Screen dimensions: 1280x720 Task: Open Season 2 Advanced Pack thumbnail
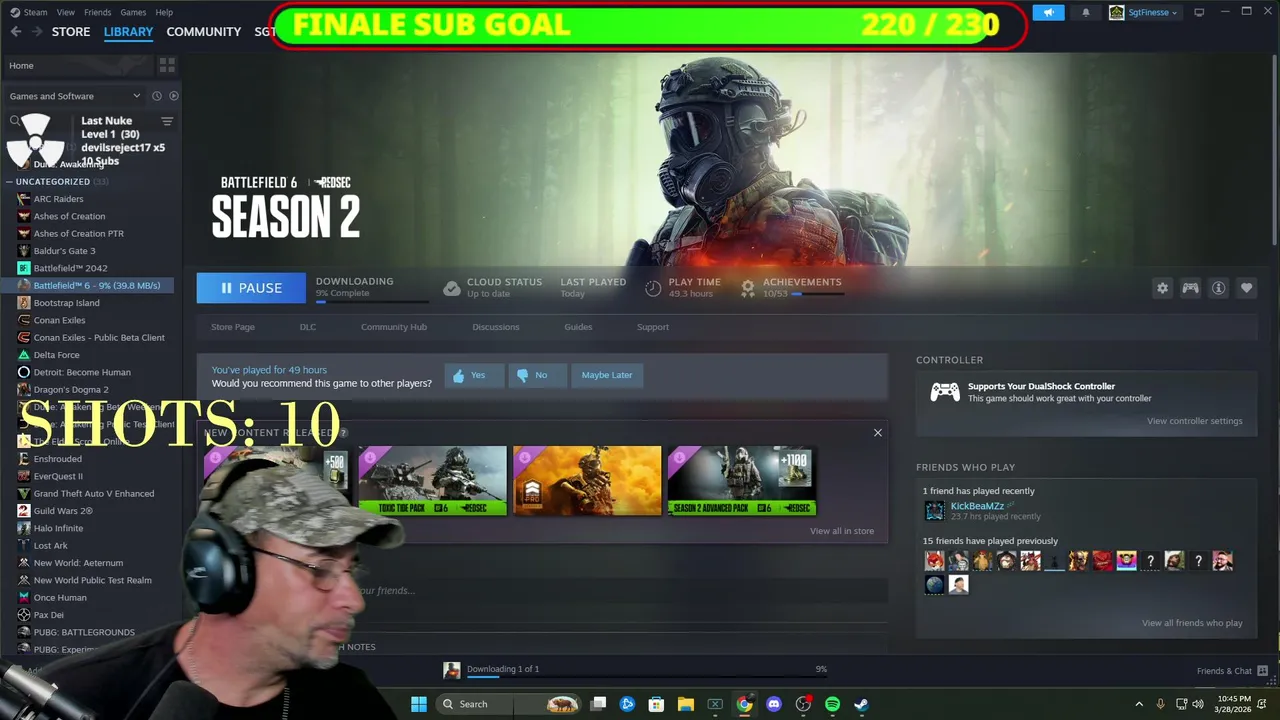pos(742,481)
